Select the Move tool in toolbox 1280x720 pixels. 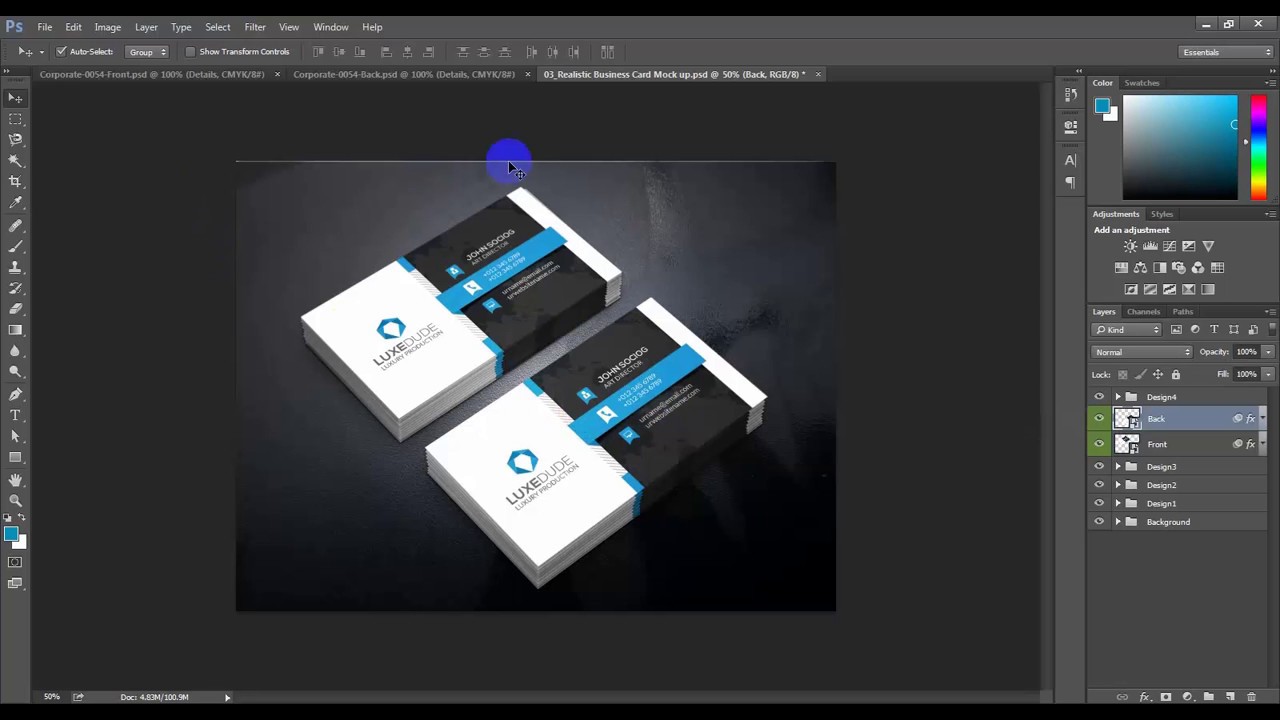(x=15, y=98)
